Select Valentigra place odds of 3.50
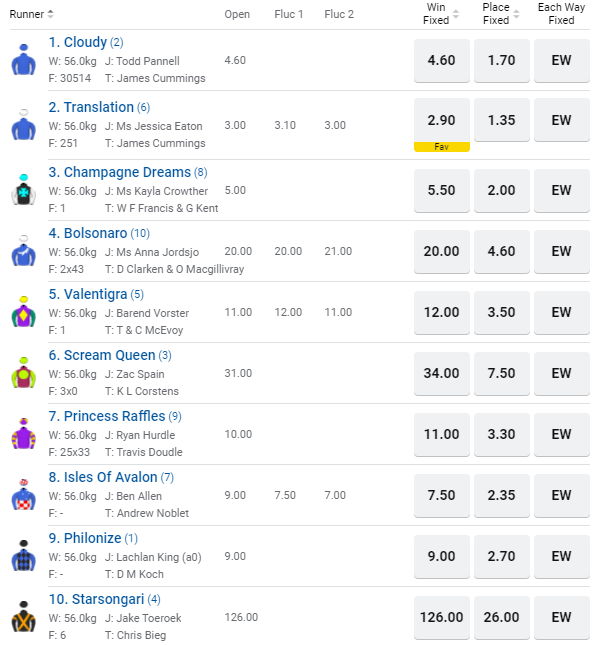This screenshot has width=601, height=645. click(x=501, y=312)
